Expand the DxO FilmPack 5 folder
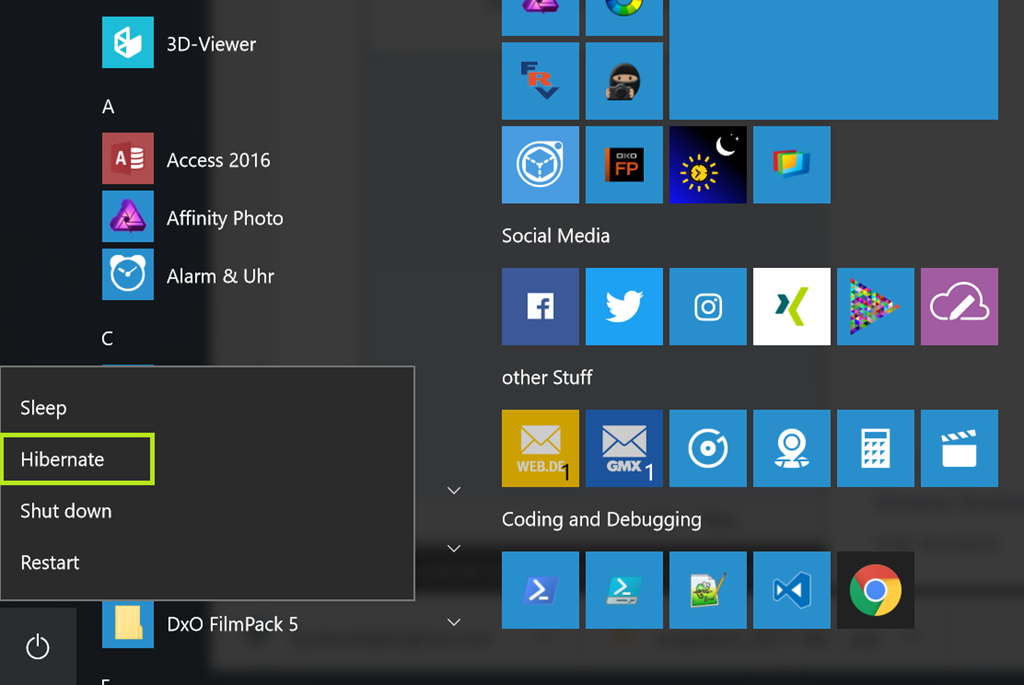Viewport: 1024px width, 685px height. (454, 623)
